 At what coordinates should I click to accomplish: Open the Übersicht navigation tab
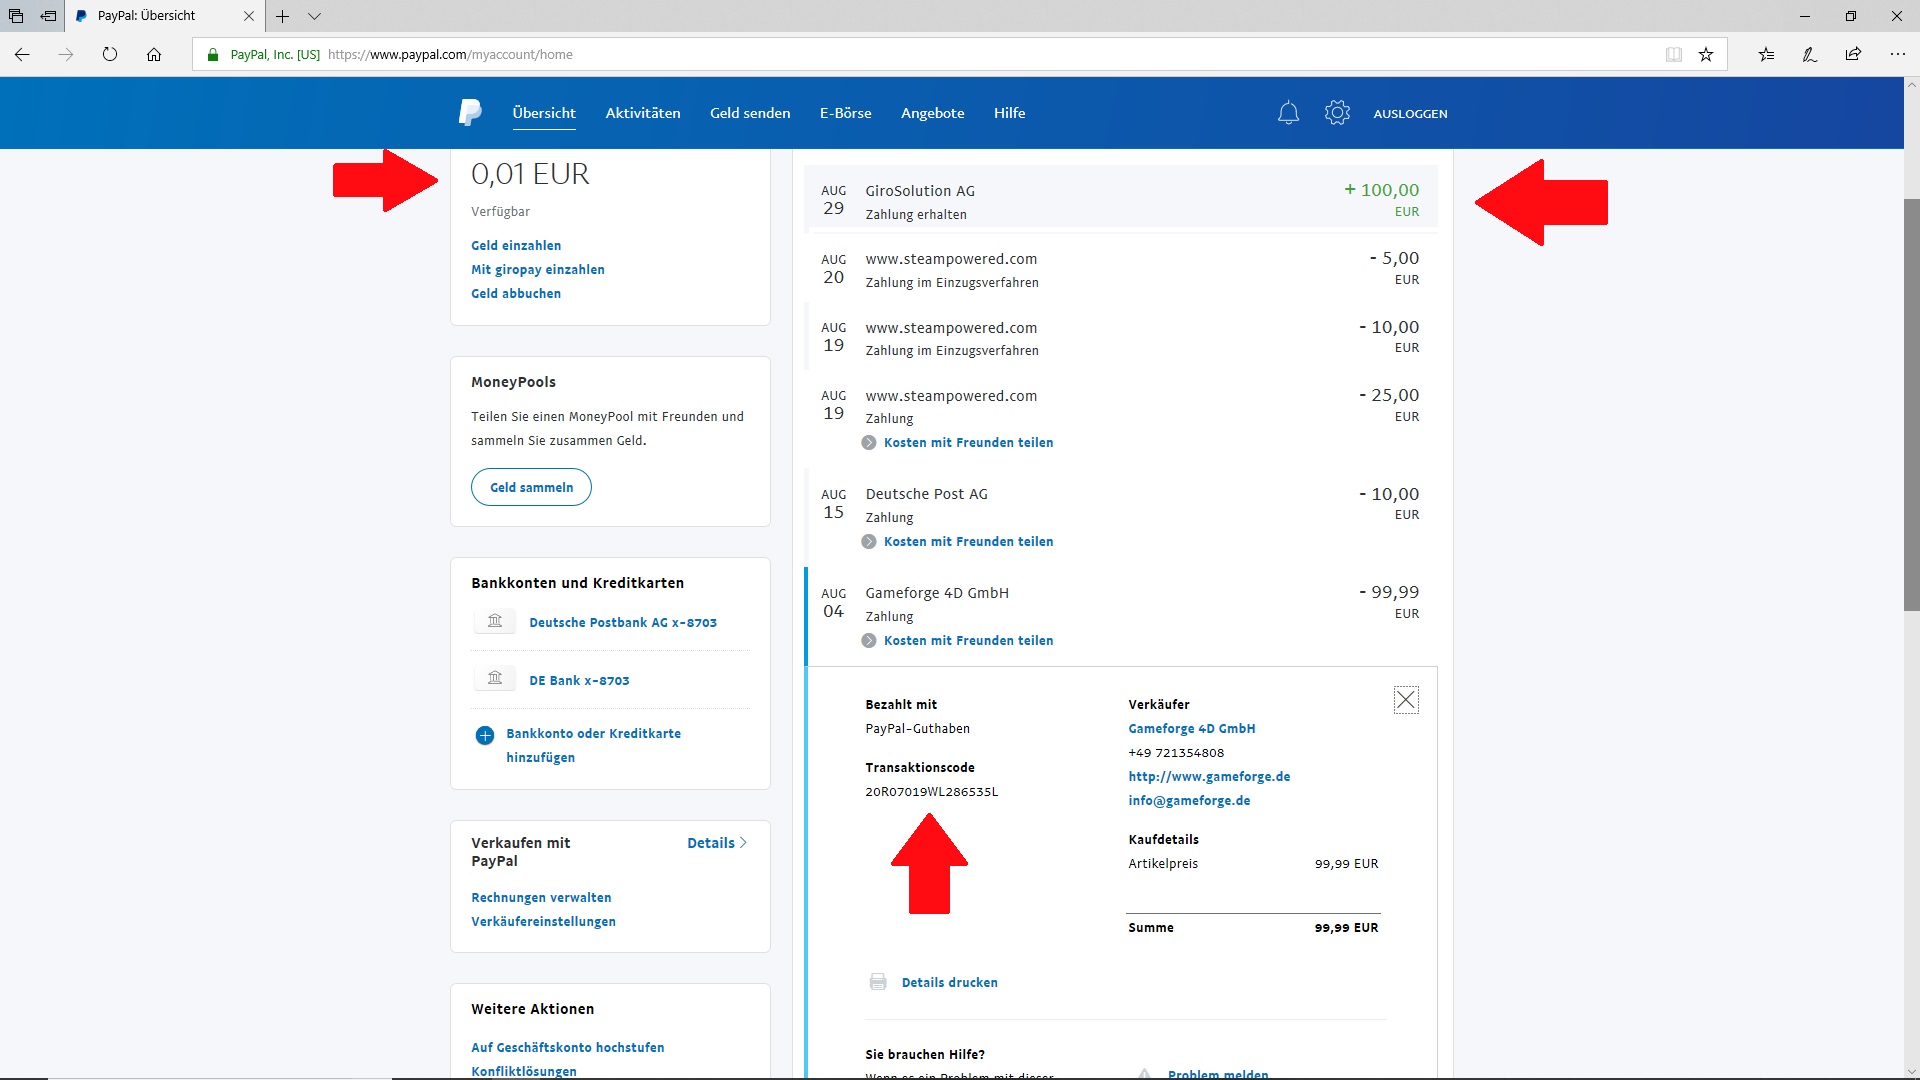544,113
